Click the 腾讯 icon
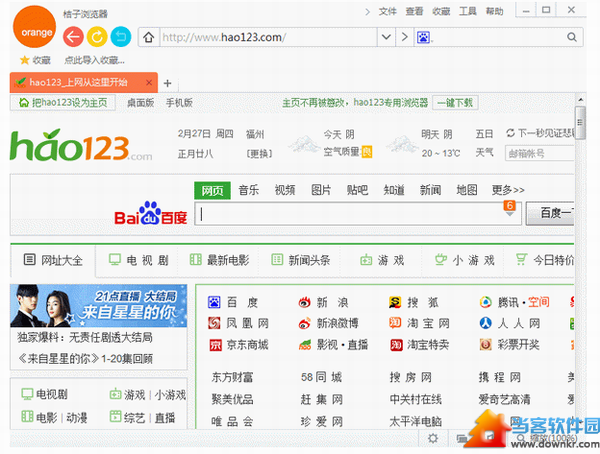This screenshot has height=454, width=600. pos(486,302)
